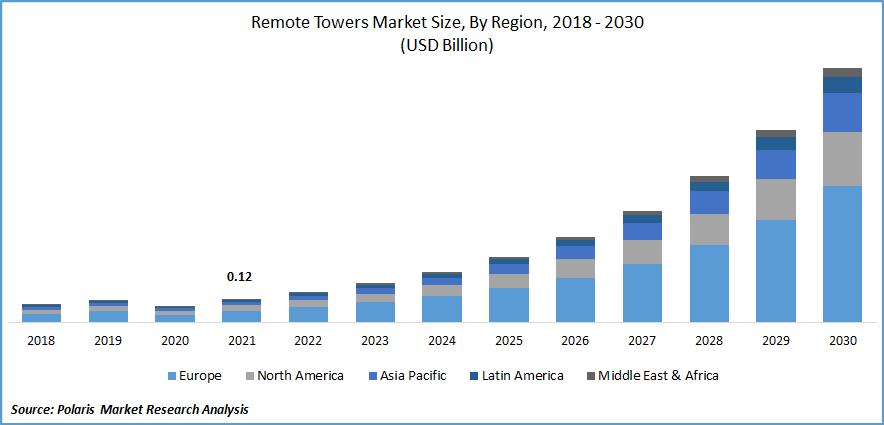This screenshot has height=425, width=884.
Task: Select the North America segment of the 2028 bar
Action: [x=709, y=229]
